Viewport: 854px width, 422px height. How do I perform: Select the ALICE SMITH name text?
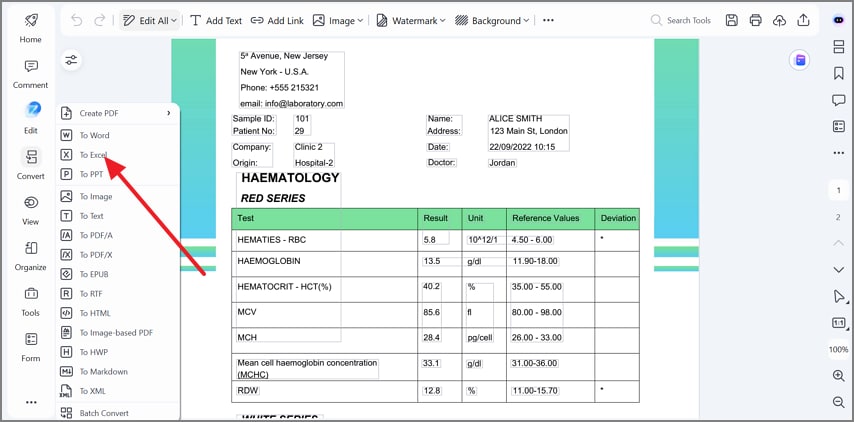point(515,119)
